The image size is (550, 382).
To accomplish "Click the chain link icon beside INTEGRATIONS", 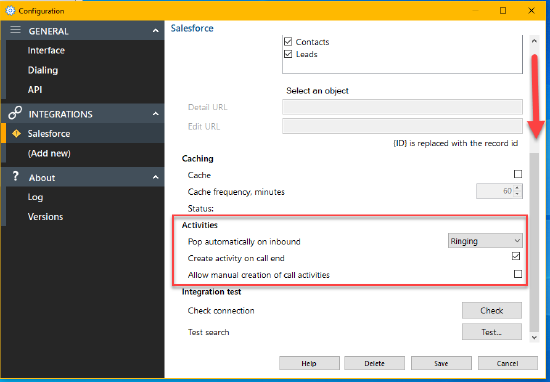I will [15, 113].
